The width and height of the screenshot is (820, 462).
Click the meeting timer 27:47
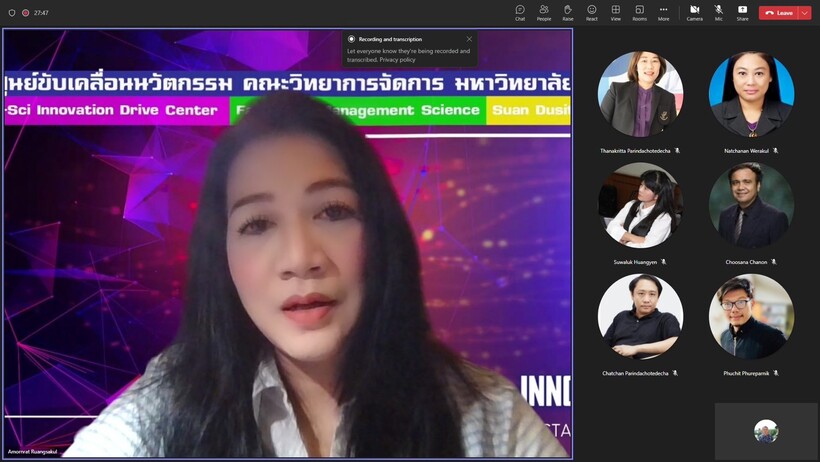click(41, 13)
